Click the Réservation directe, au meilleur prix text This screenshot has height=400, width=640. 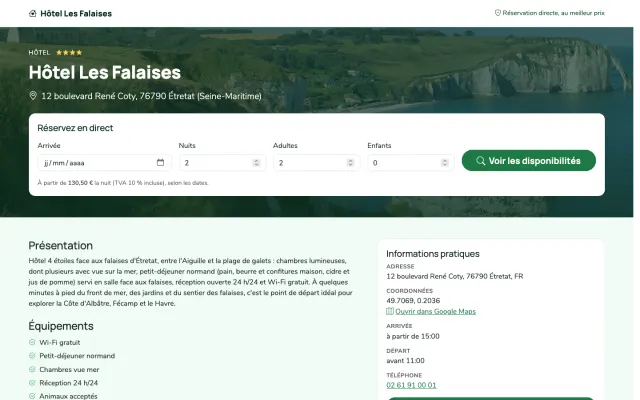553,13
